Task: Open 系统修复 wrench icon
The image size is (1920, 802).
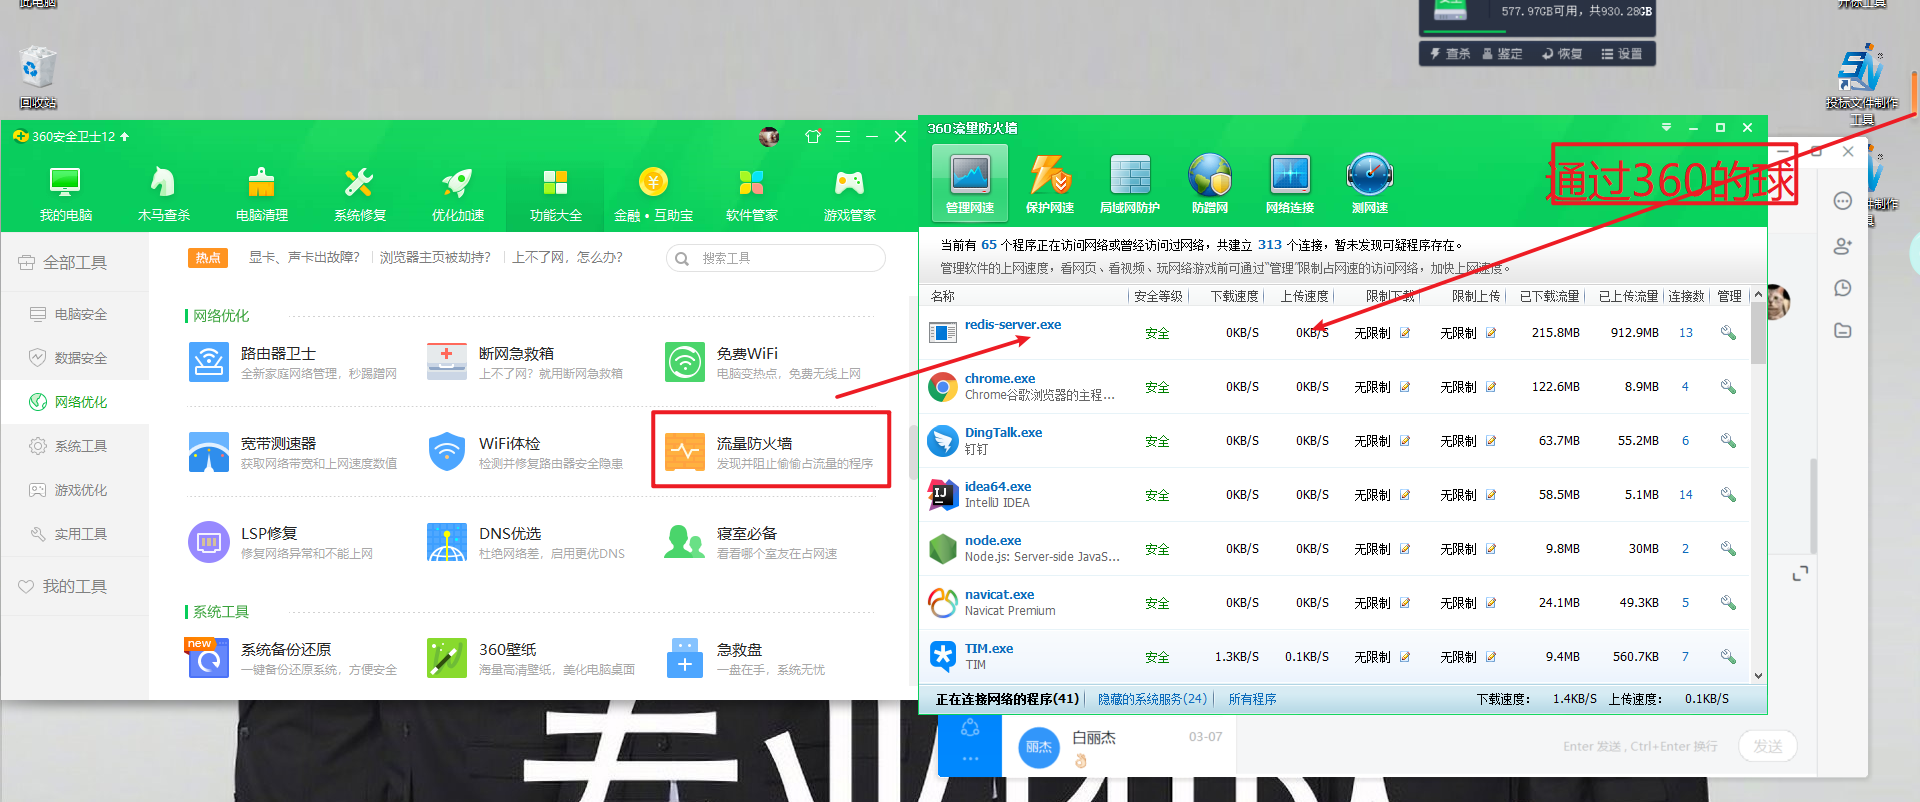Action: [359, 193]
